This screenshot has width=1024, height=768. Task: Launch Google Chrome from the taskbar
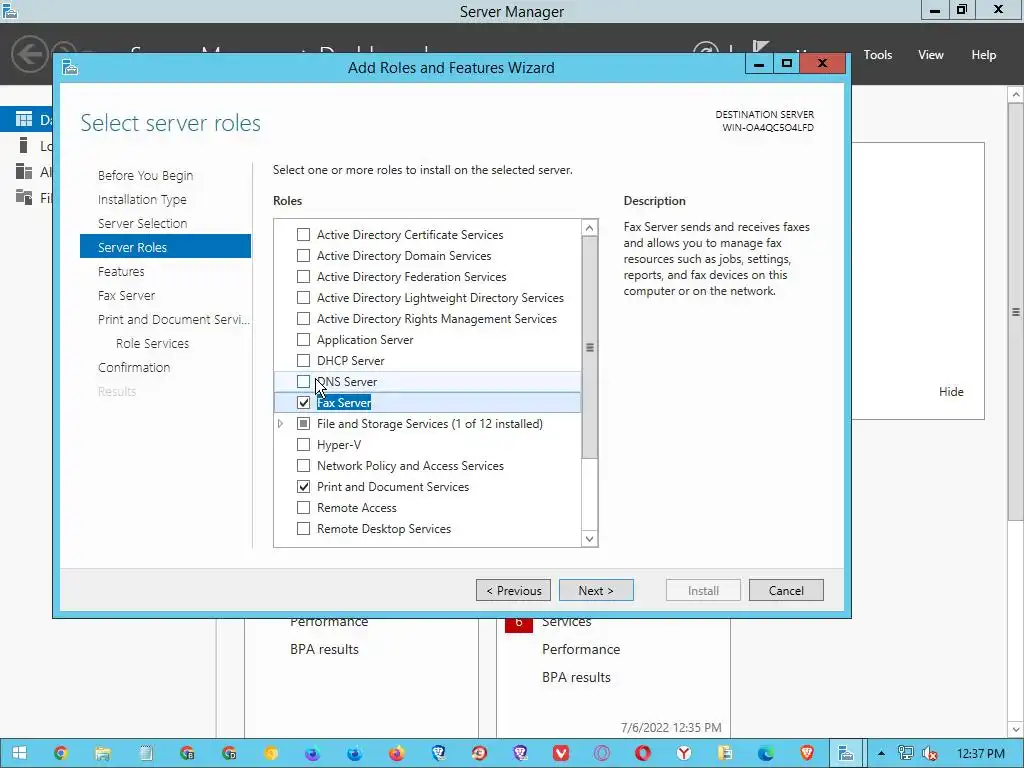click(61, 753)
